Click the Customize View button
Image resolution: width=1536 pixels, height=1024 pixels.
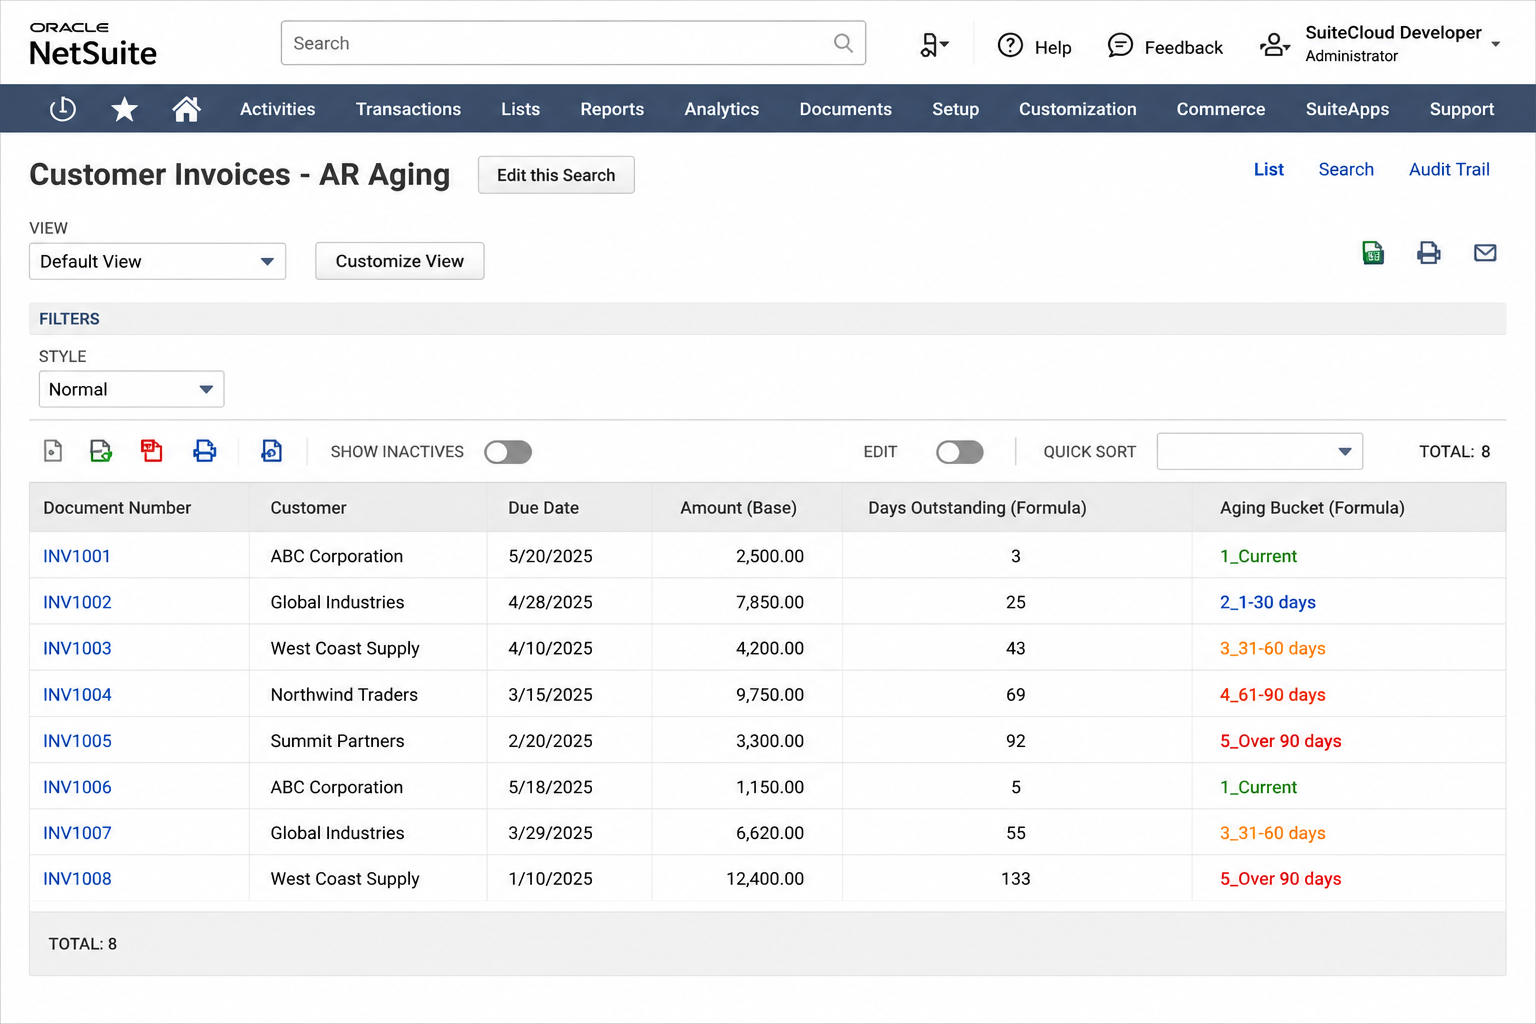click(400, 261)
